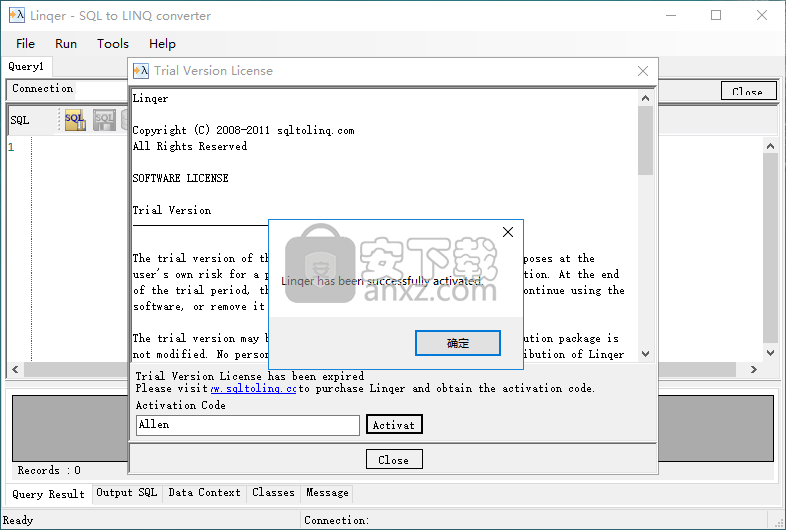This screenshot has height=530, width=786.
Task: Click the Activate button in license dialog
Action: pyautogui.click(x=394, y=425)
